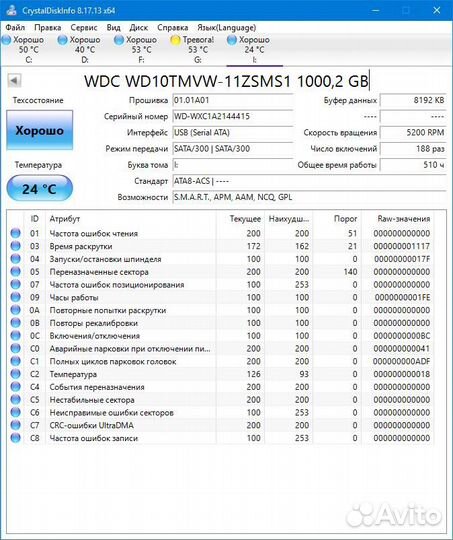Open the Диск menu

(x=138, y=28)
